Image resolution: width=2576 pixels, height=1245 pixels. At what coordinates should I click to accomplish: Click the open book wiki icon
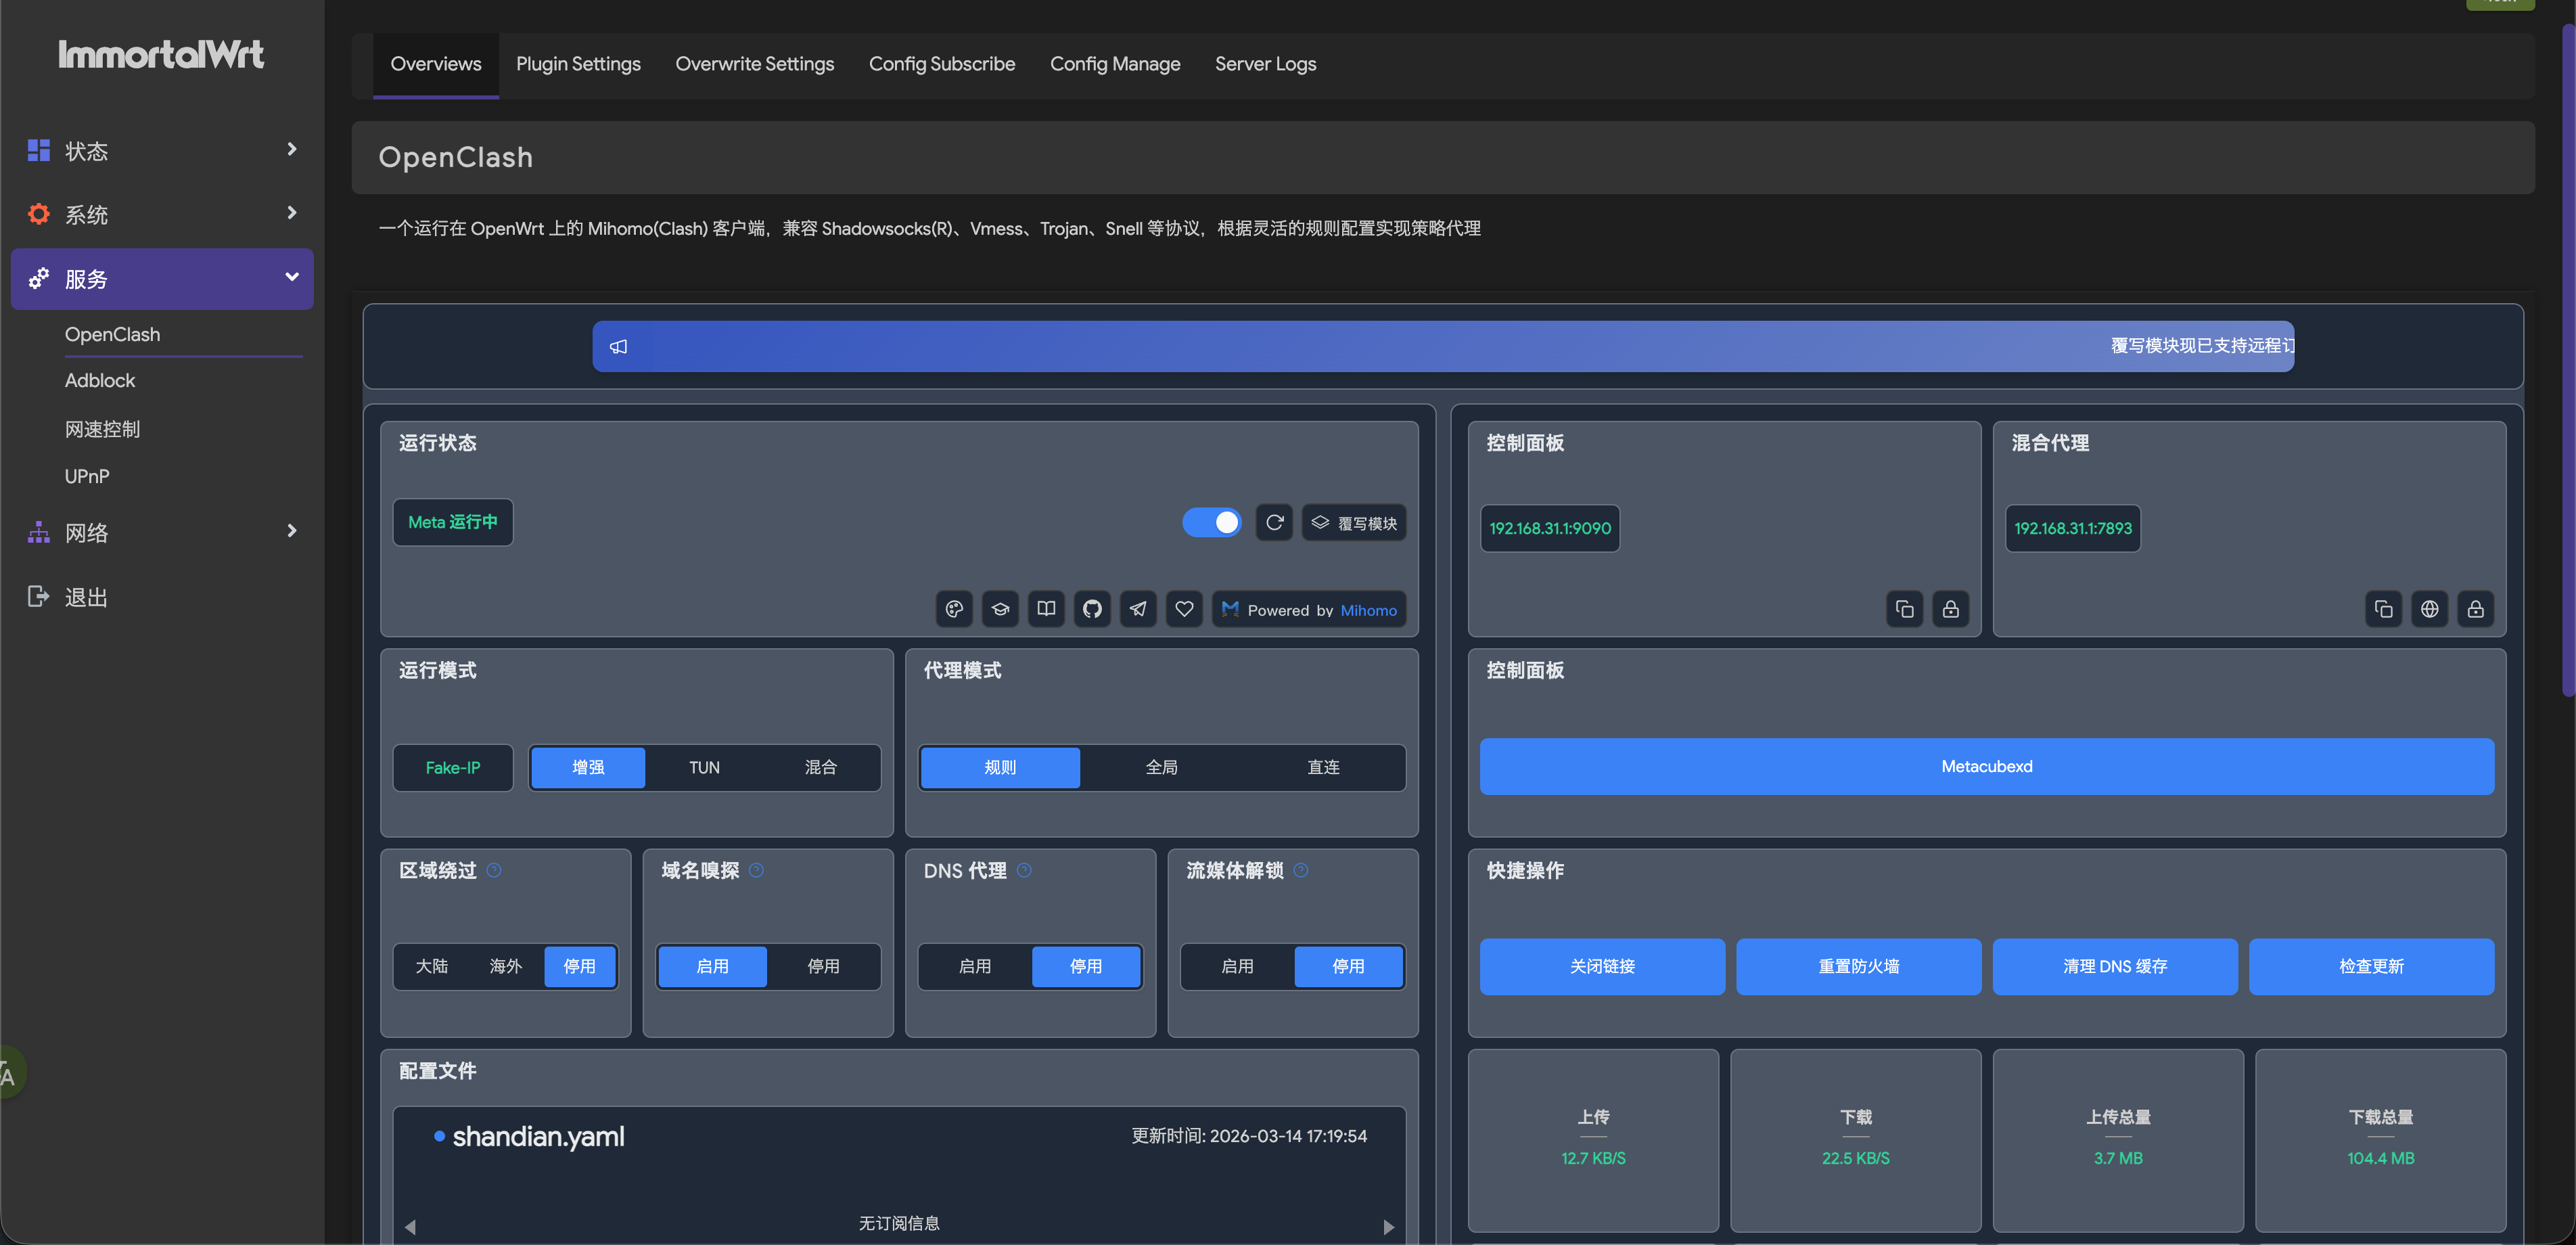point(1046,609)
